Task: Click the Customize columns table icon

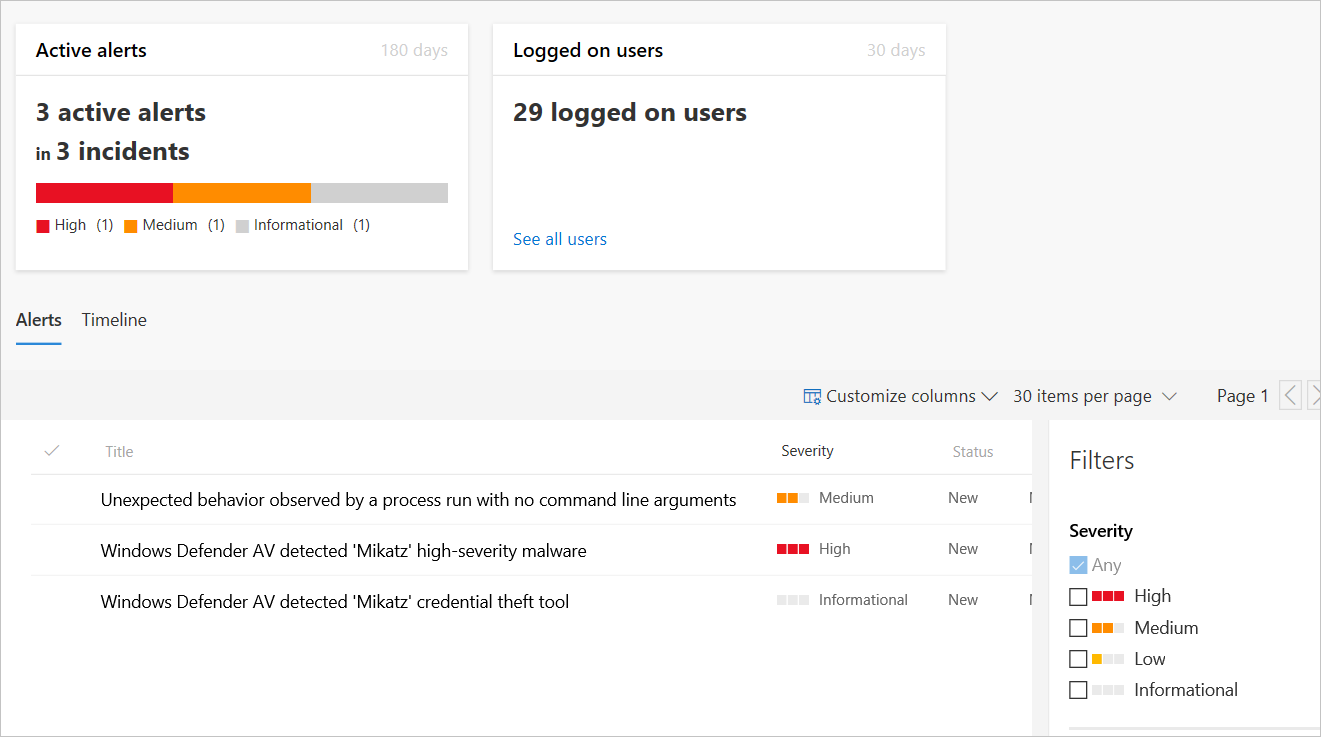Action: 812,397
